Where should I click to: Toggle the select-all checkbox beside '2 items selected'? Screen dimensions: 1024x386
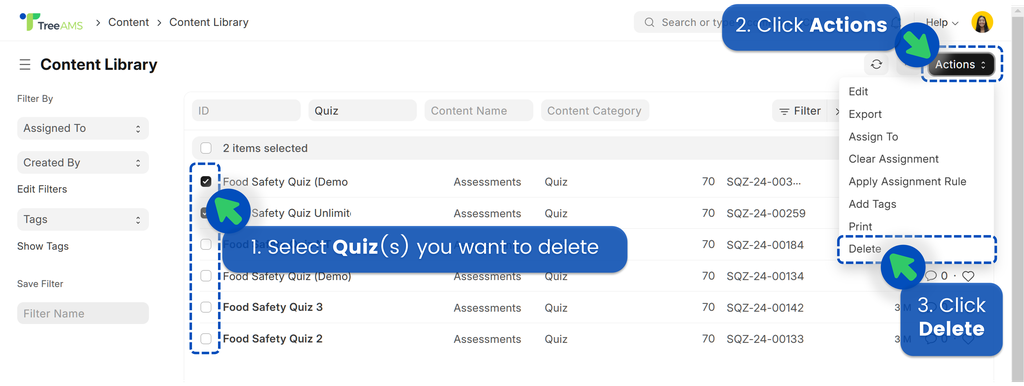206,148
